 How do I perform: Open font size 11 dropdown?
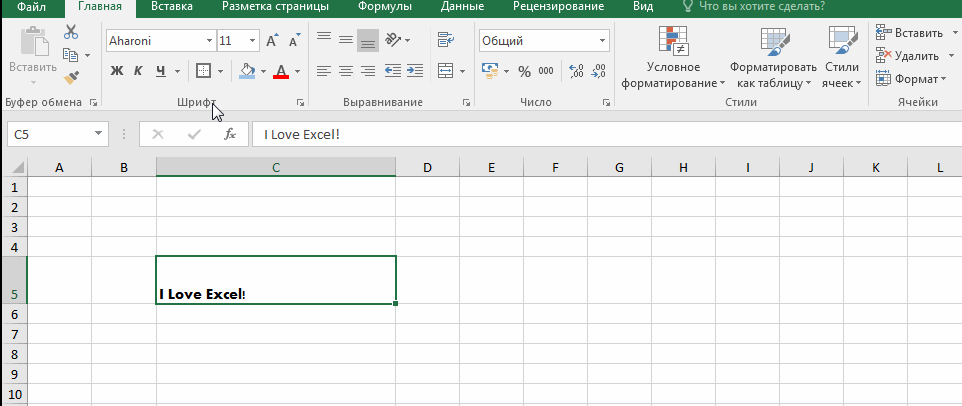point(253,41)
